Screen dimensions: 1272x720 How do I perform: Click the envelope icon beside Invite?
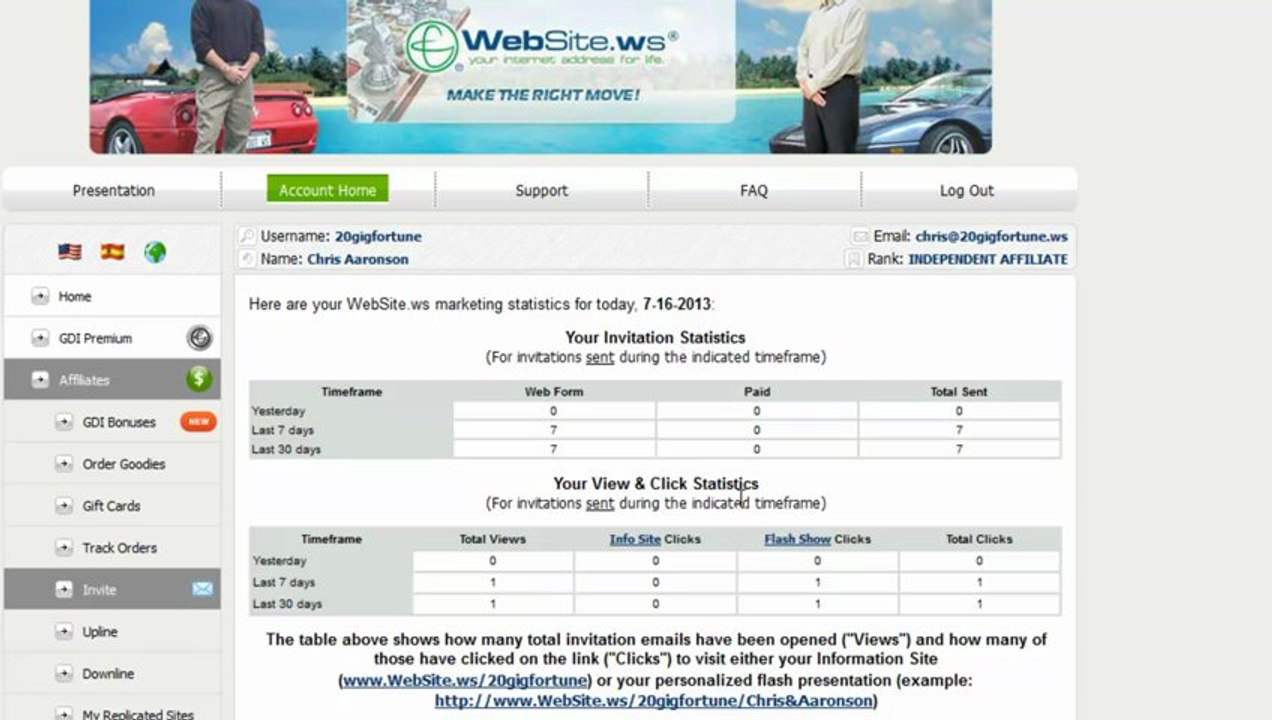point(202,590)
